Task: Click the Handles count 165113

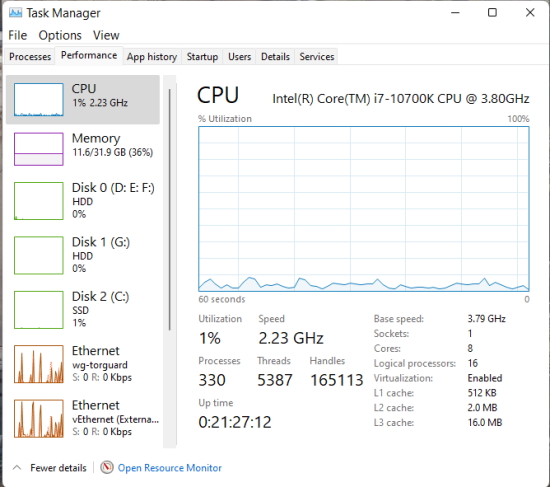Action: pyautogui.click(x=337, y=380)
